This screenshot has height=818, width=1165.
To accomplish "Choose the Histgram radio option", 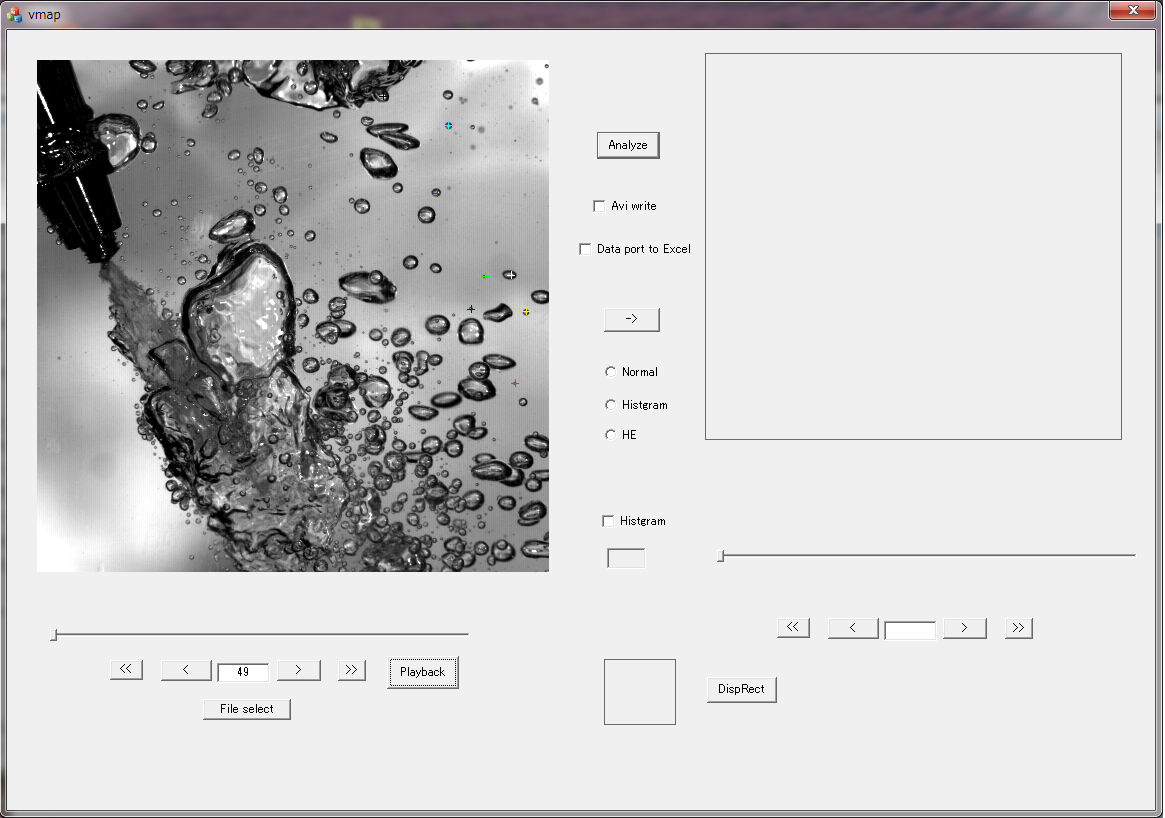I will click(611, 405).
